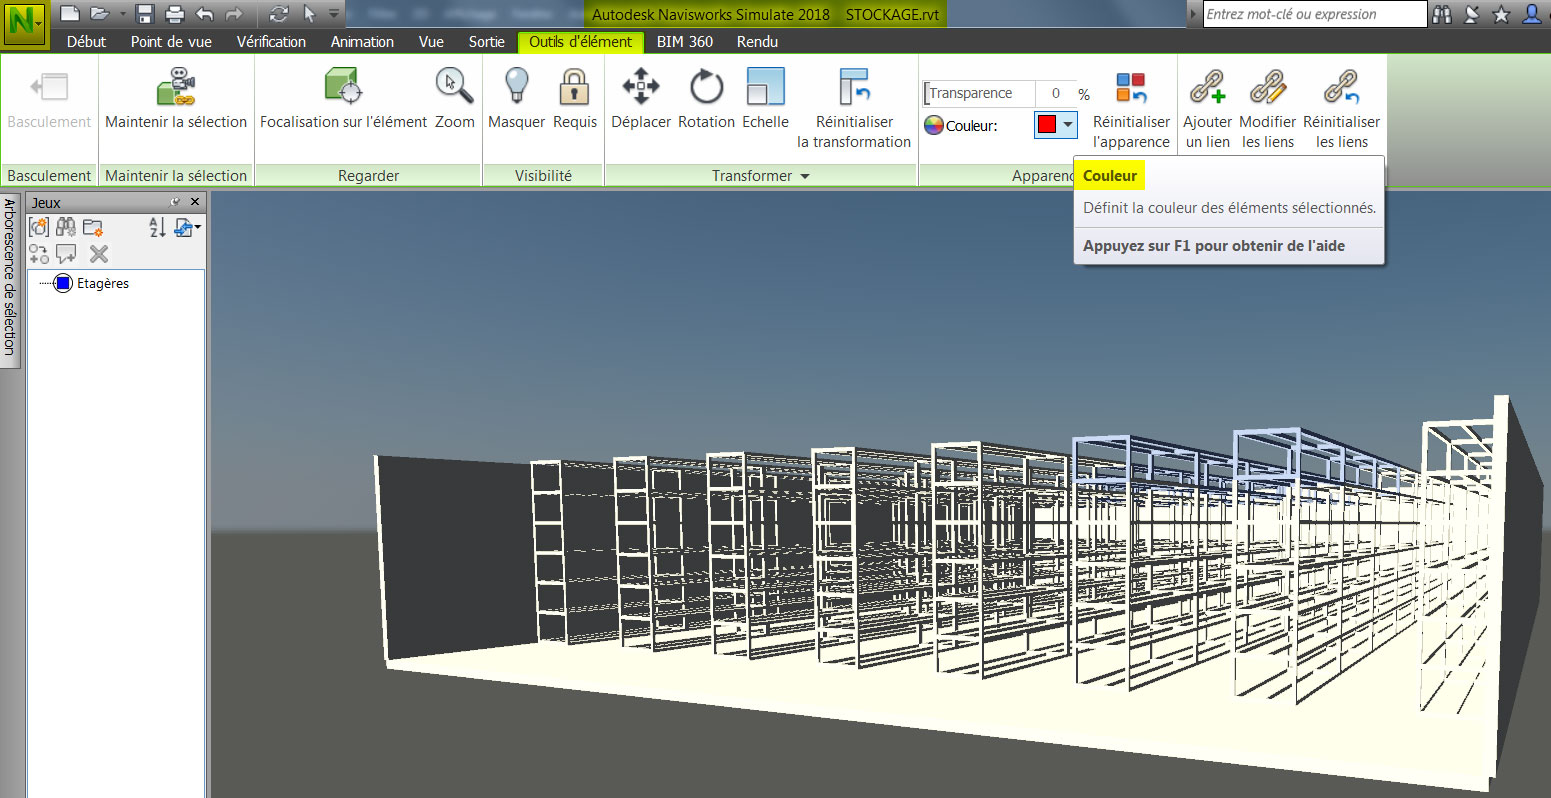Screen dimensions: 1551x798
Task: Open the Vérification tab
Action: click(271, 42)
